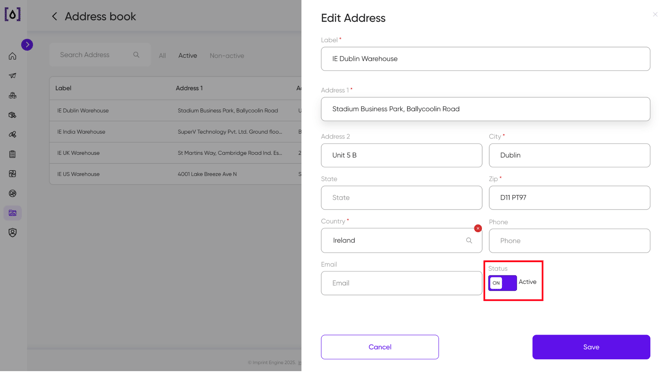Click the Cancel button
This screenshot has width=670, height=376.
pyautogui.click(x=380, y=347)
